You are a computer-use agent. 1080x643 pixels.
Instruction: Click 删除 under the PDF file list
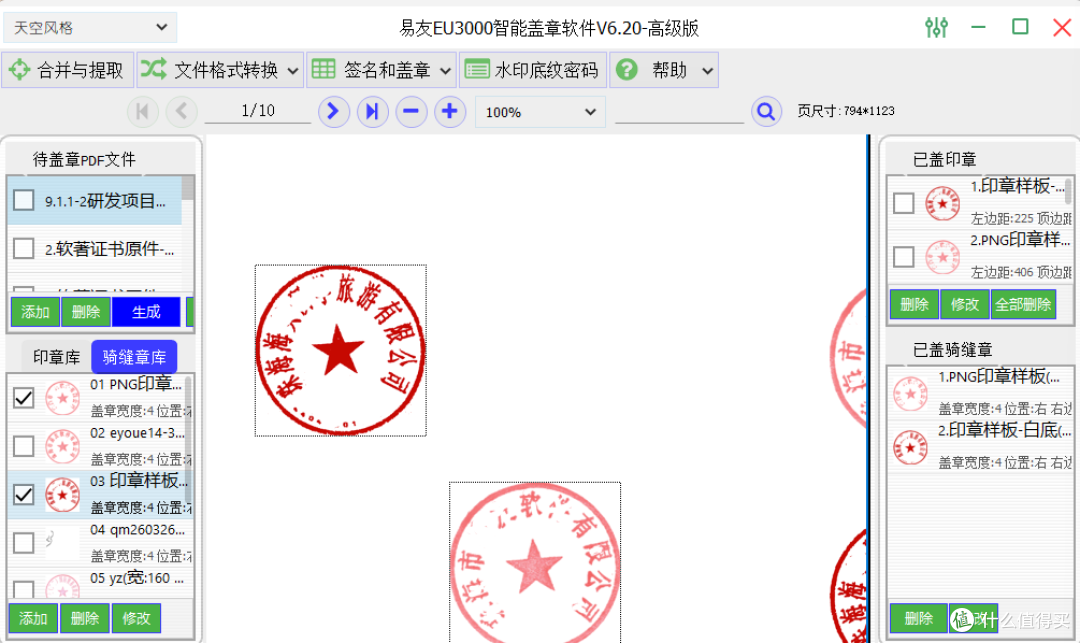click(86, 312)
